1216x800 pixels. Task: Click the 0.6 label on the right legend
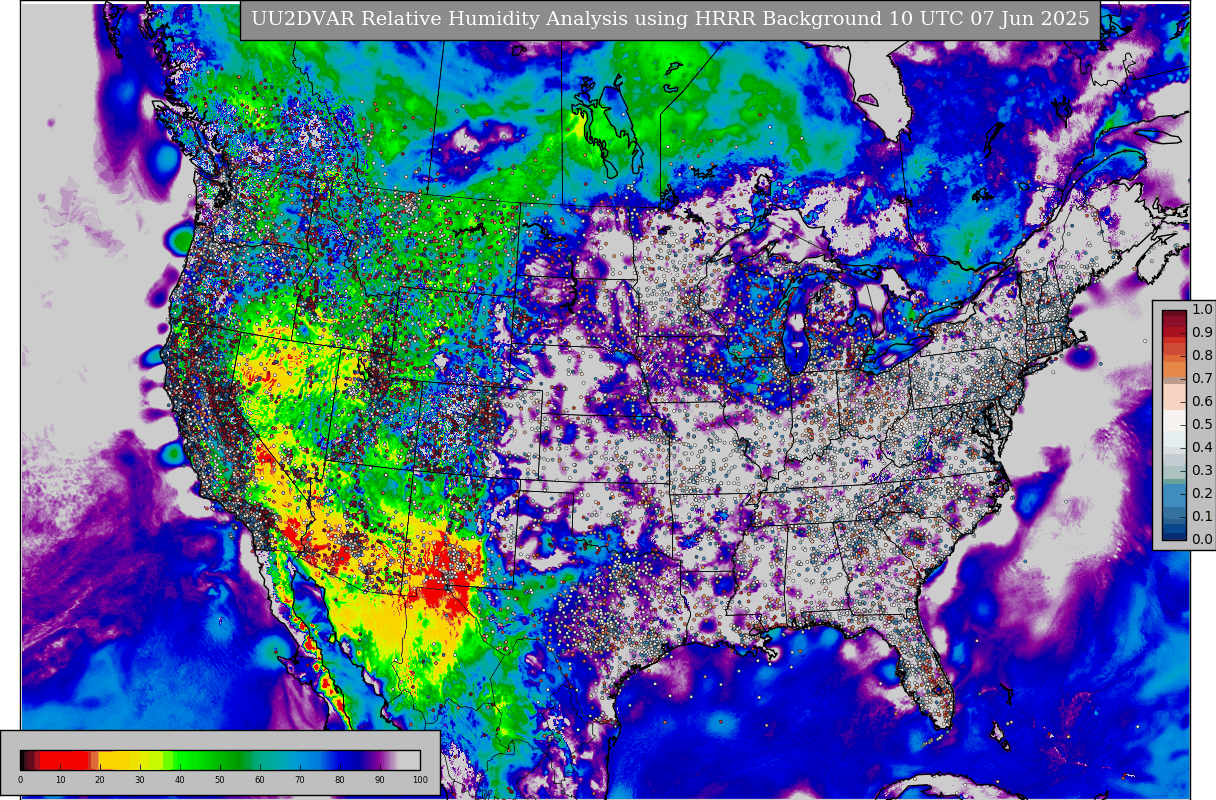point(1202,401)
